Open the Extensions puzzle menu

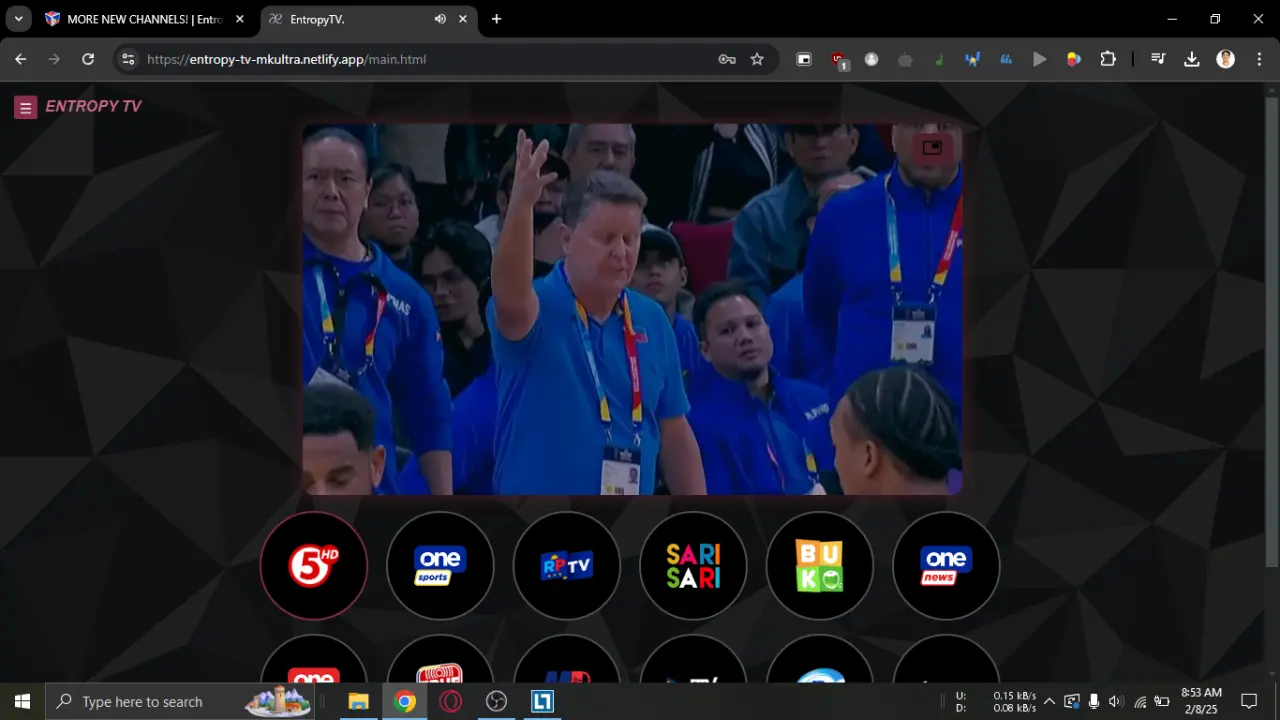(x=1108, y=59)
